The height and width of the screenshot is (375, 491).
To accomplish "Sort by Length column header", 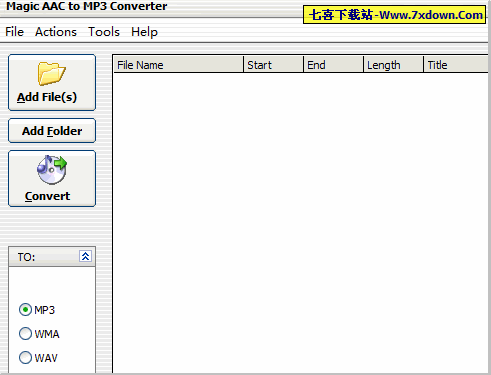I will [x=394, y=65].
